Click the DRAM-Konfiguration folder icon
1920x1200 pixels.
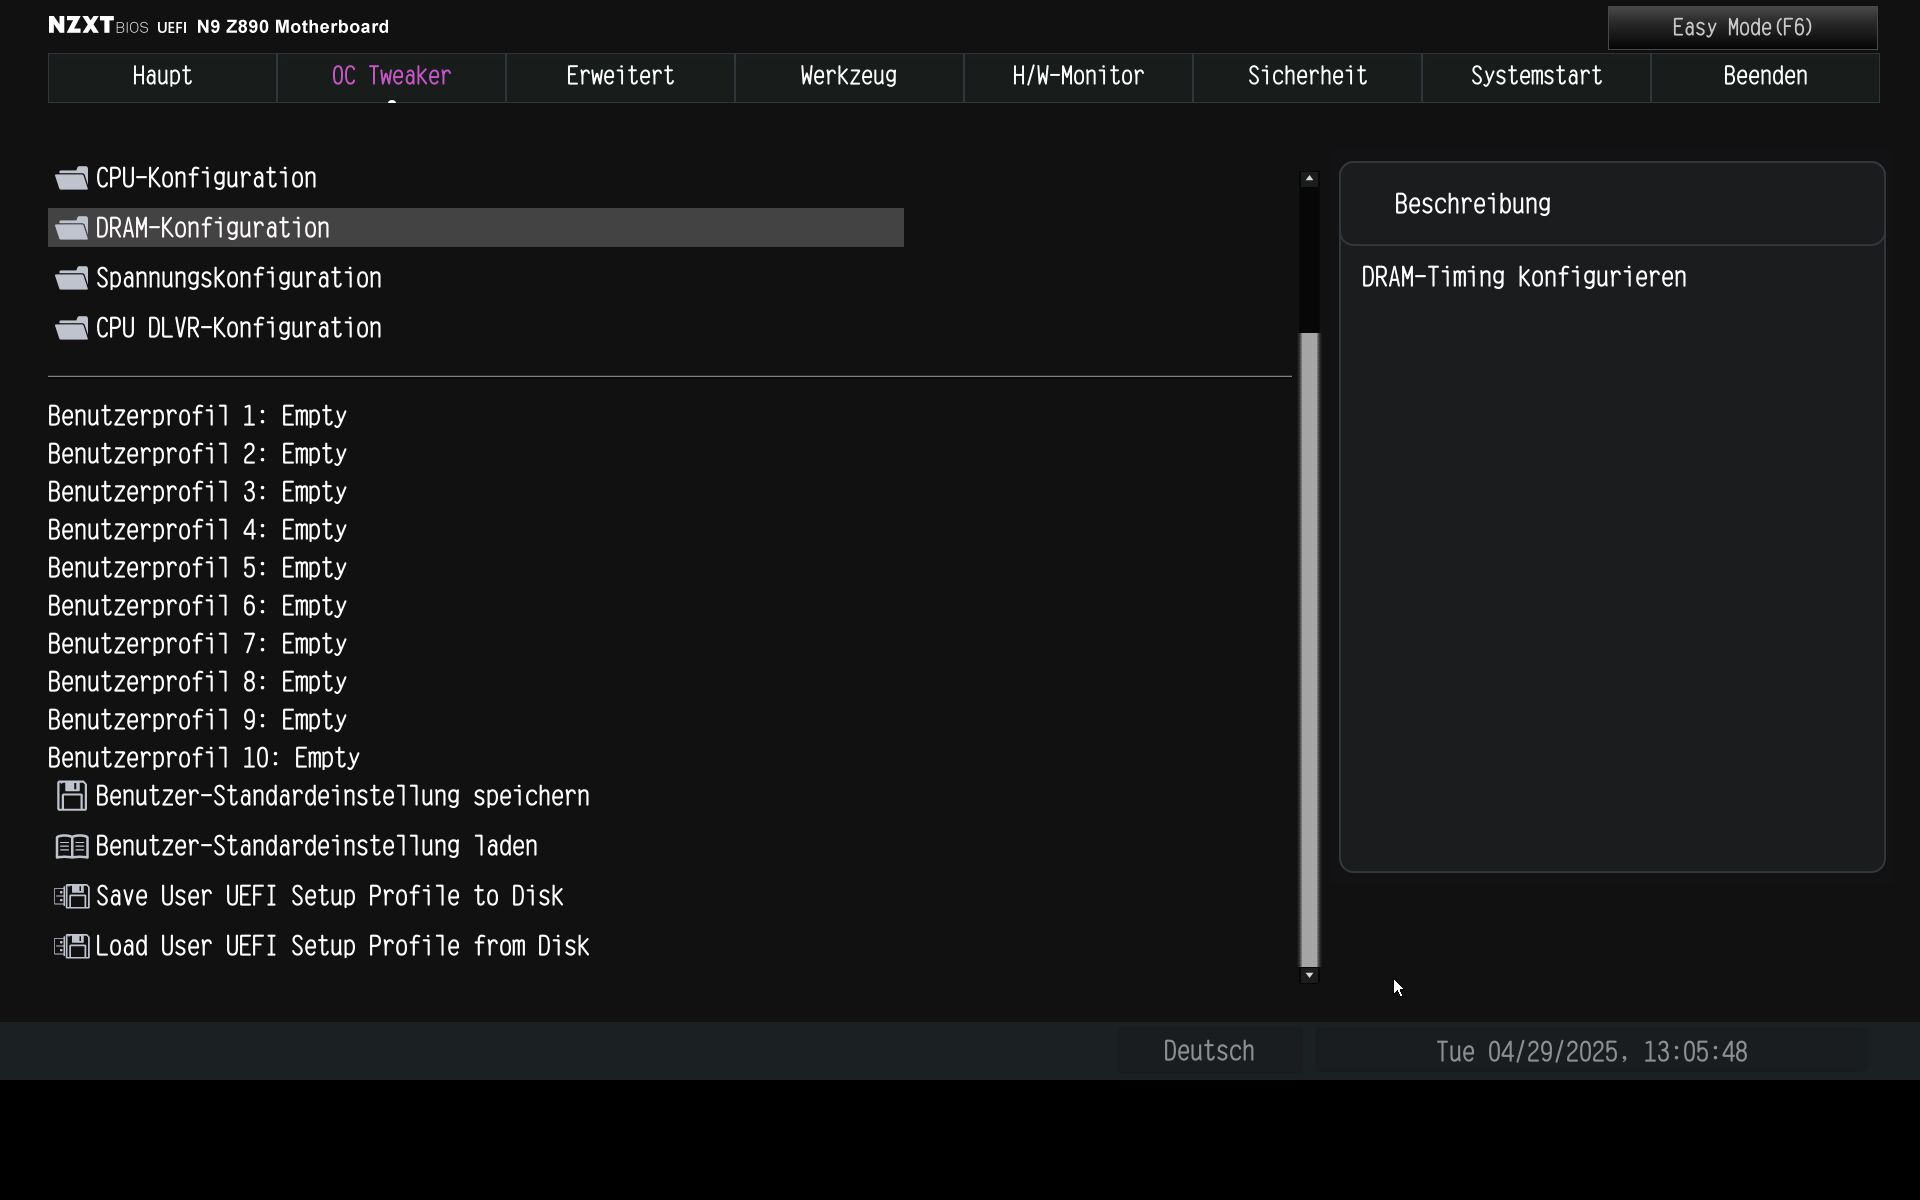[x=71, y=229]
